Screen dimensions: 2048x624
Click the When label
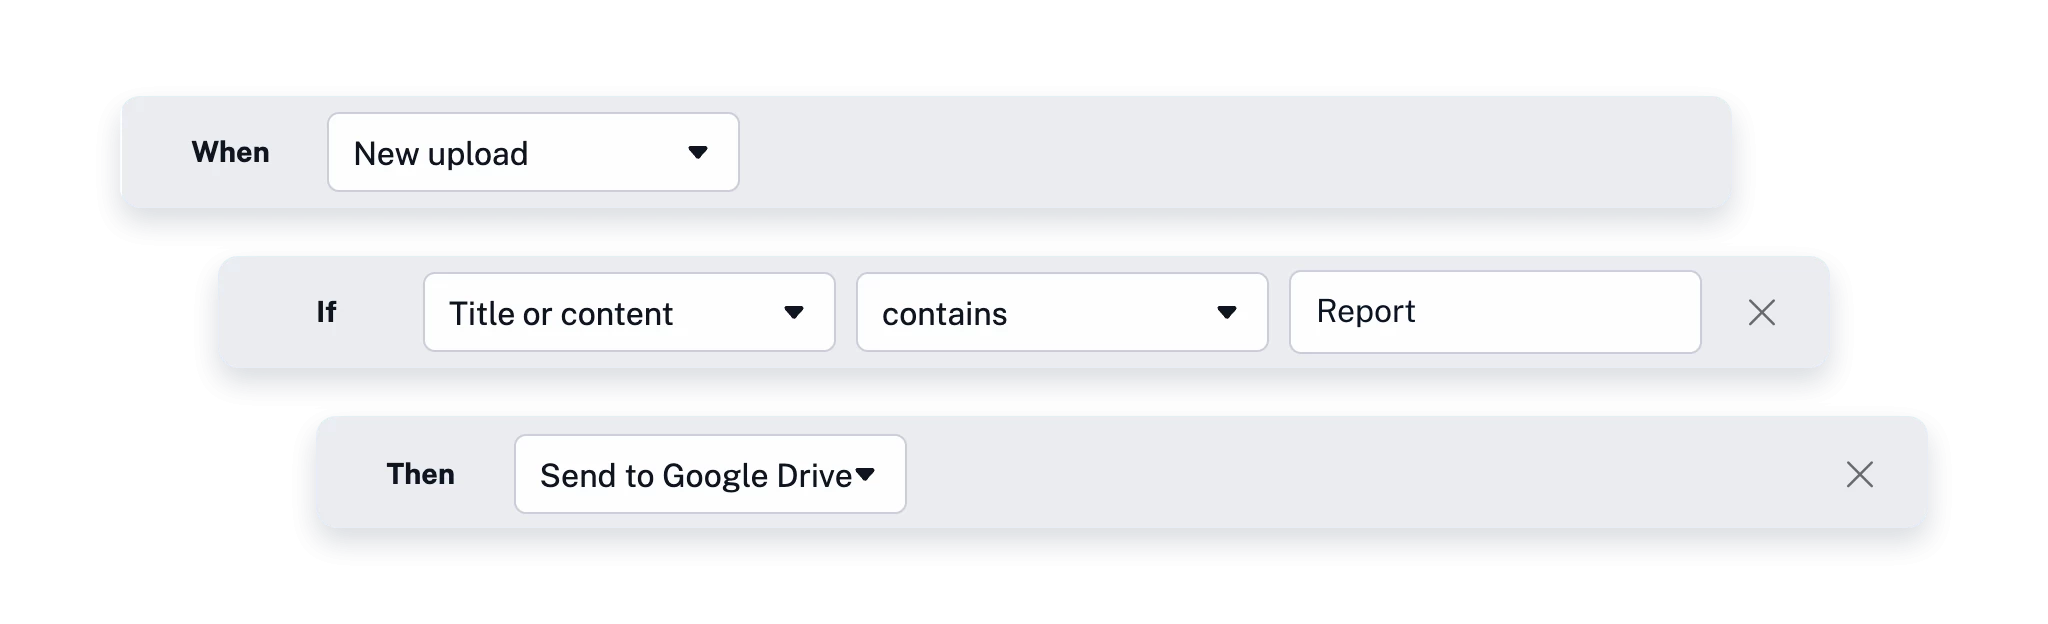tap(230, 152)
